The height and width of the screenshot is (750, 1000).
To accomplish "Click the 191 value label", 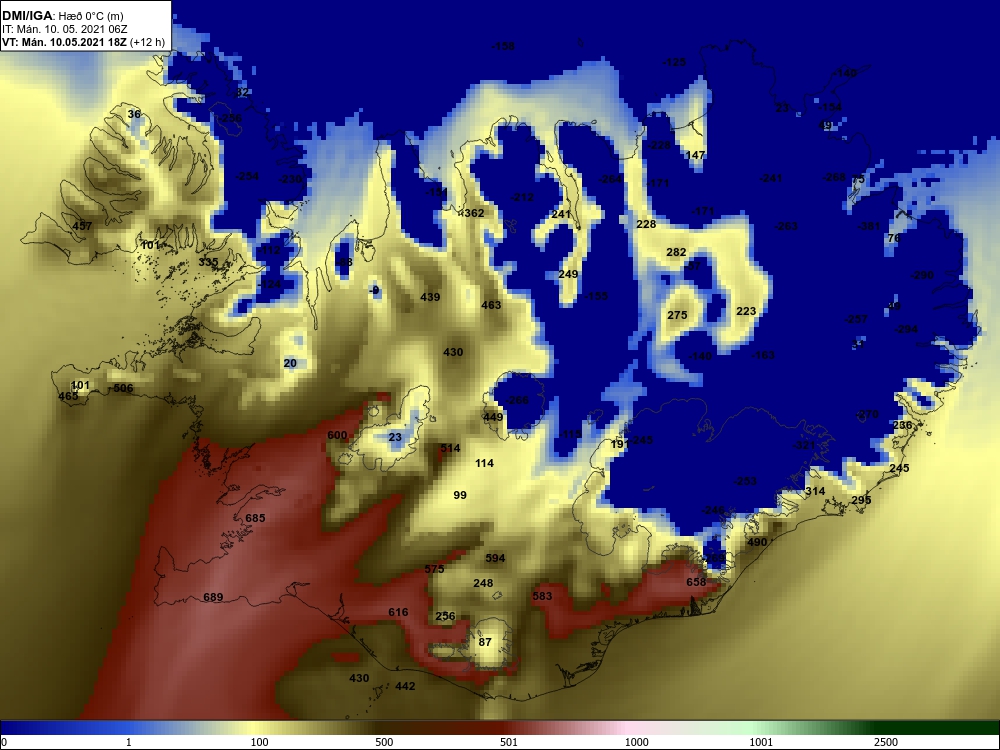I will pyautogui.click(x=620, y=444).
